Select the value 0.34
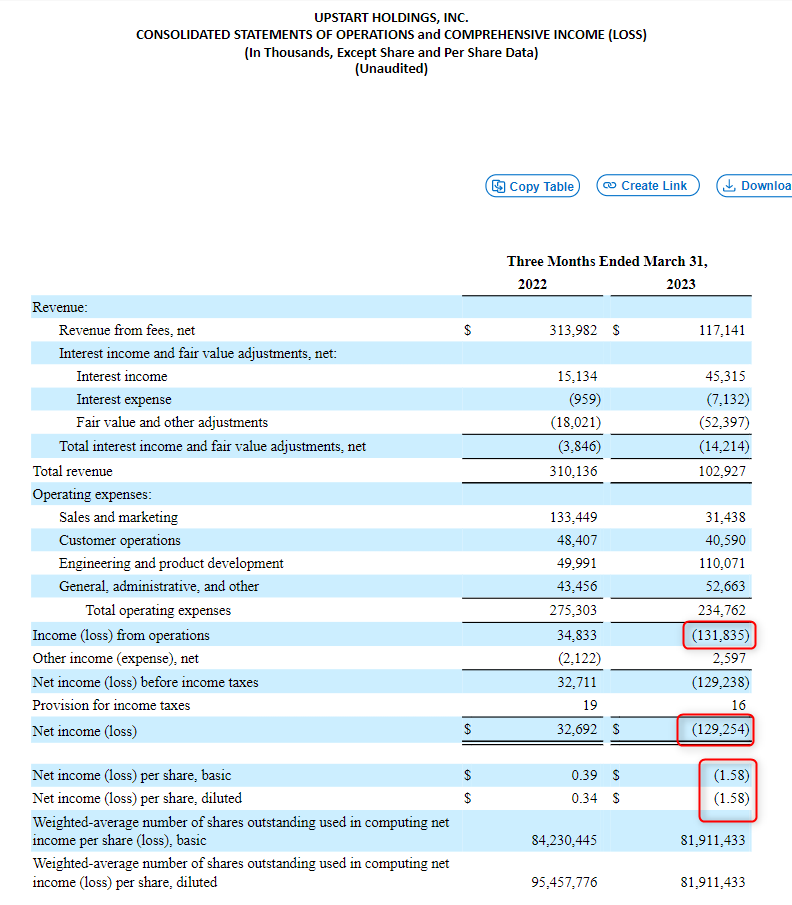Image resolution: width=792 pixels, height=905 pixels. [x=584, y=798]
